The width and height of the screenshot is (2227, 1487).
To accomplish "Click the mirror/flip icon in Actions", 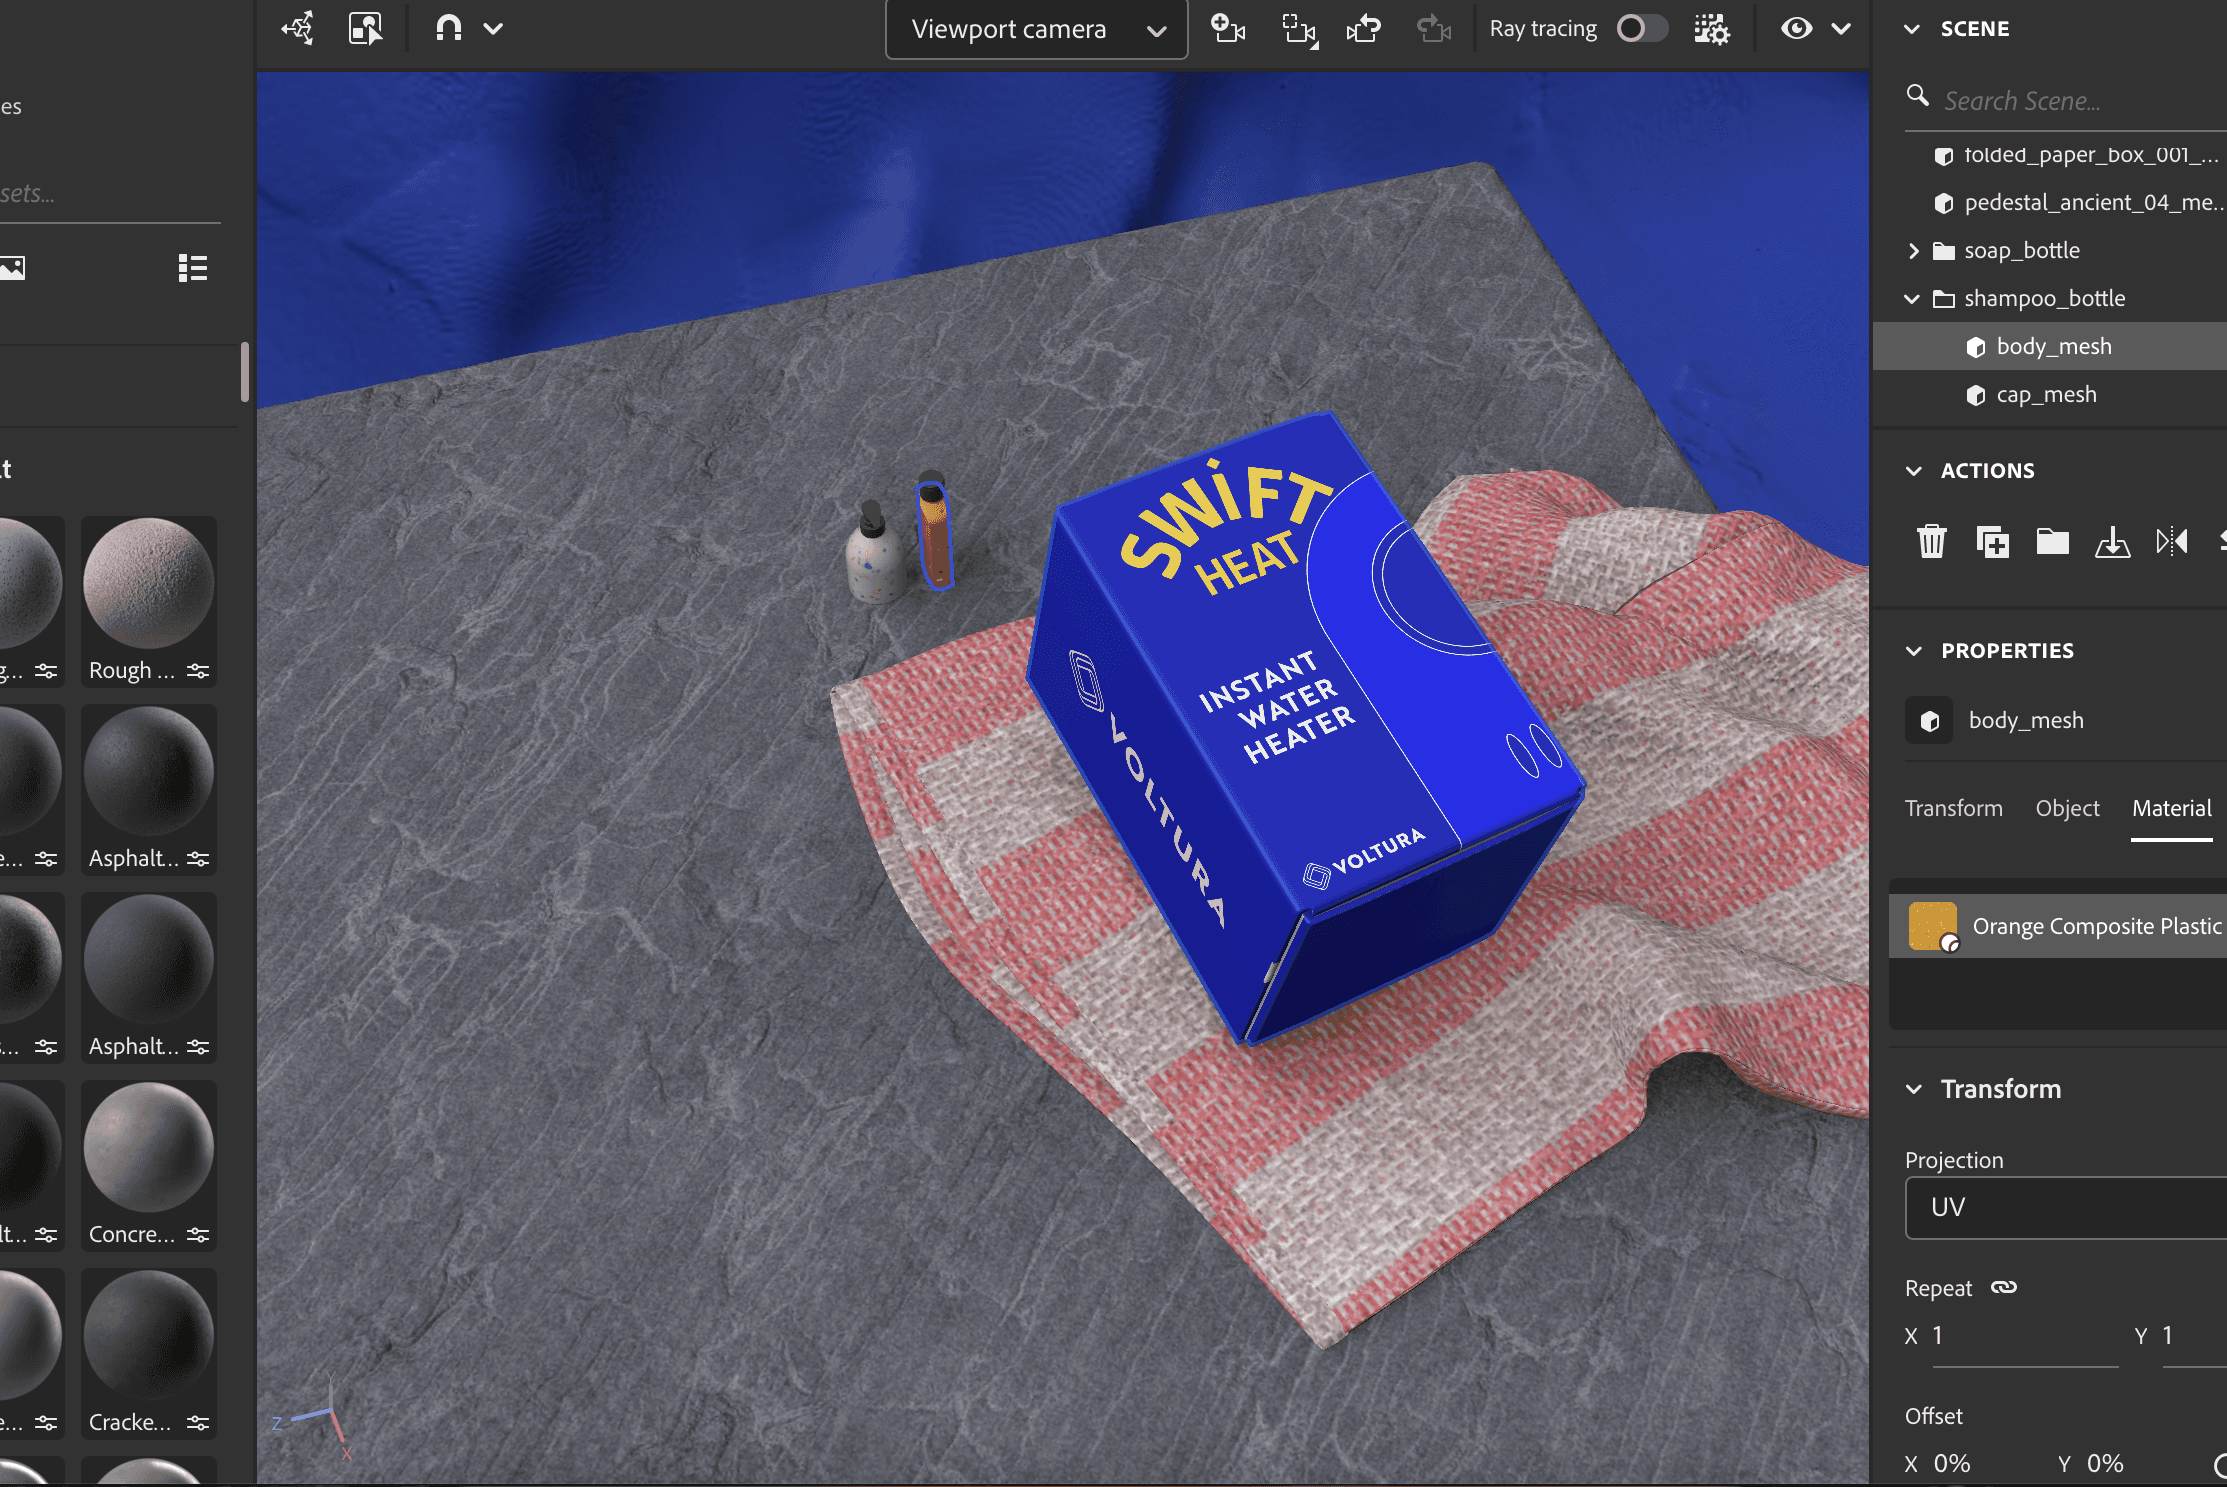I will [2172, 541].
